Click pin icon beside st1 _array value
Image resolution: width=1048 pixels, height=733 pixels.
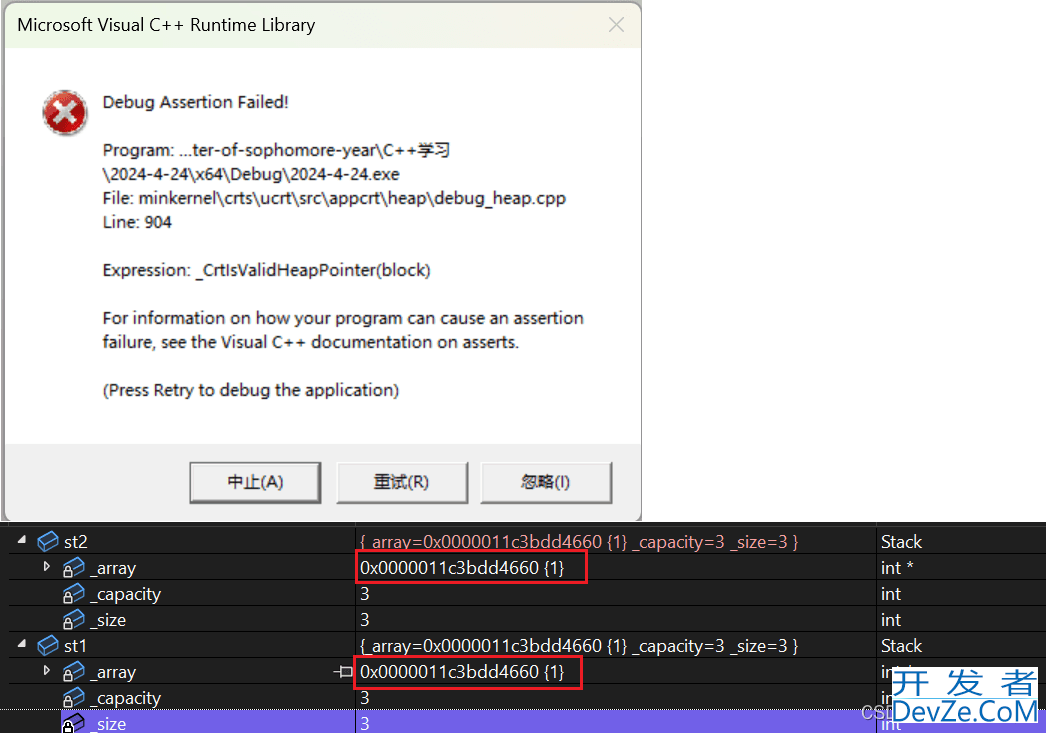(x=343, y=672)
